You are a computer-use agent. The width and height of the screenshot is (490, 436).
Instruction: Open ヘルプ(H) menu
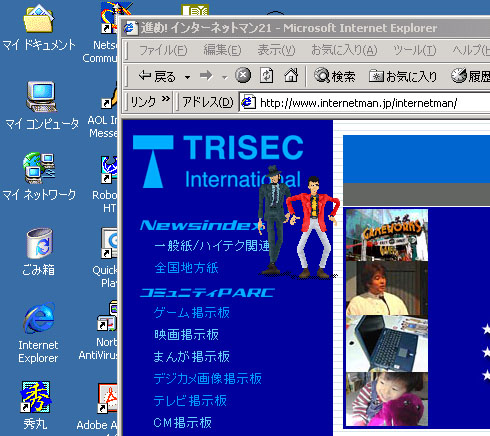471,50
